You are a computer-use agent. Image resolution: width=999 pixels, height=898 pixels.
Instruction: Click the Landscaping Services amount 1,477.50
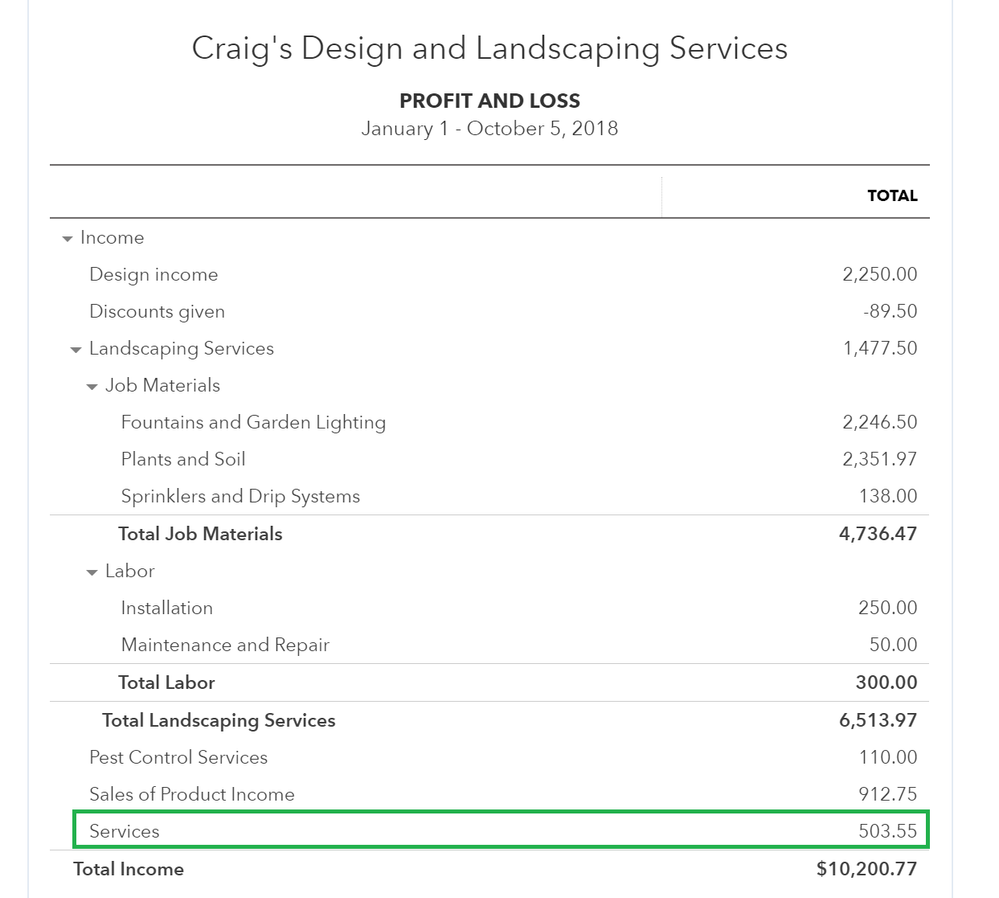[x=879, y=349]
